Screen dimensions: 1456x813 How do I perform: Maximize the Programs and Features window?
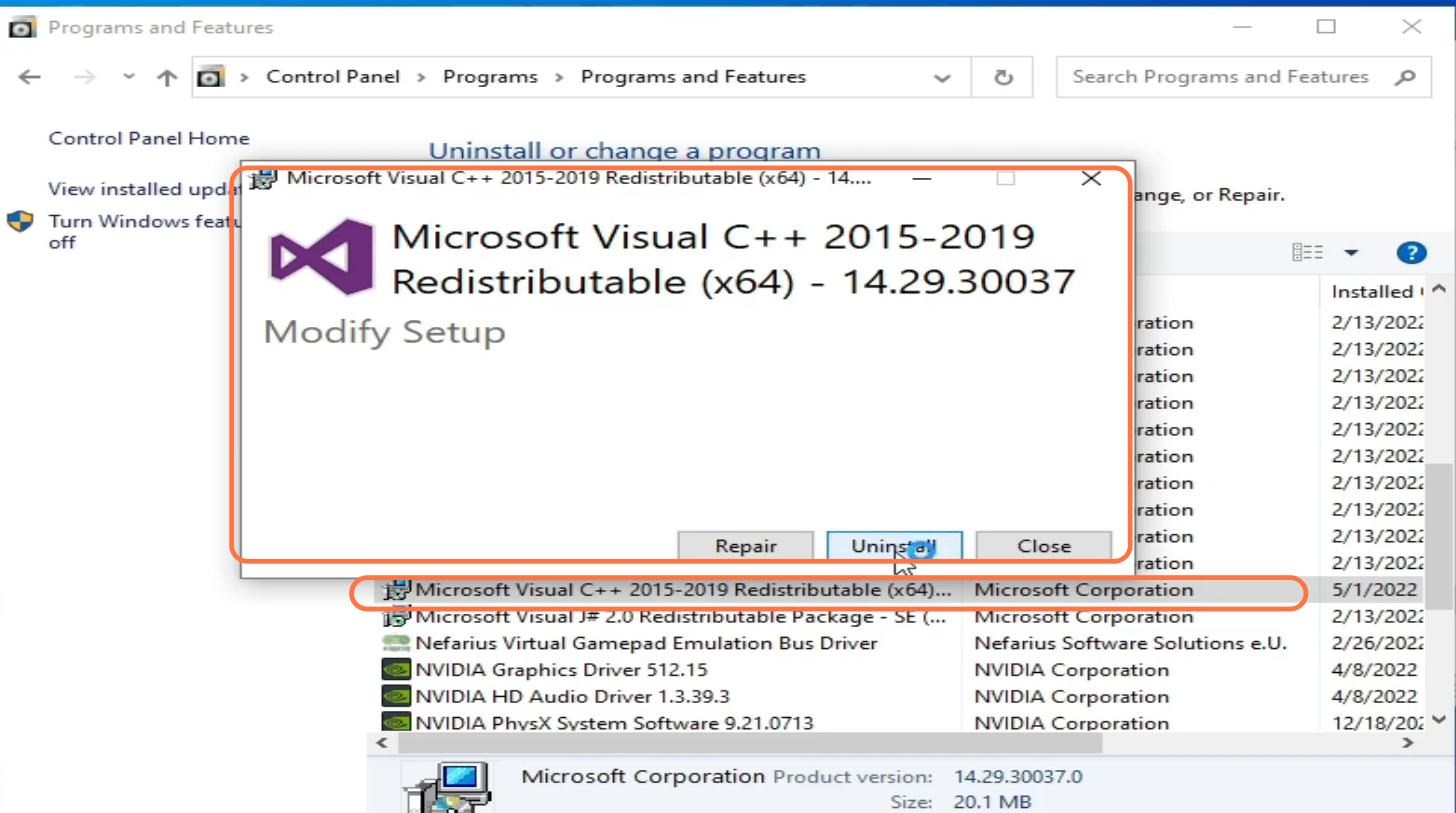click(x=1326, y=27)
